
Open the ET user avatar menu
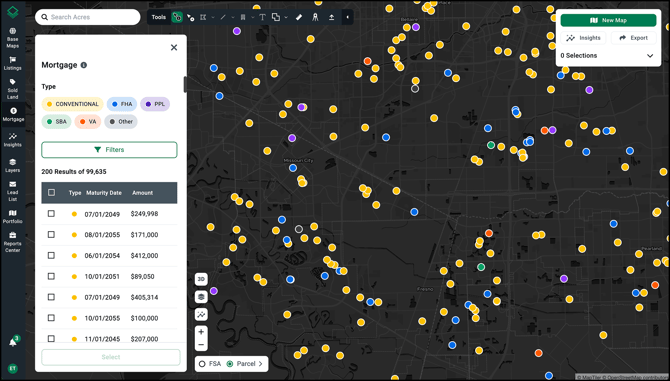pyautogui.click(x=13, y=368)
